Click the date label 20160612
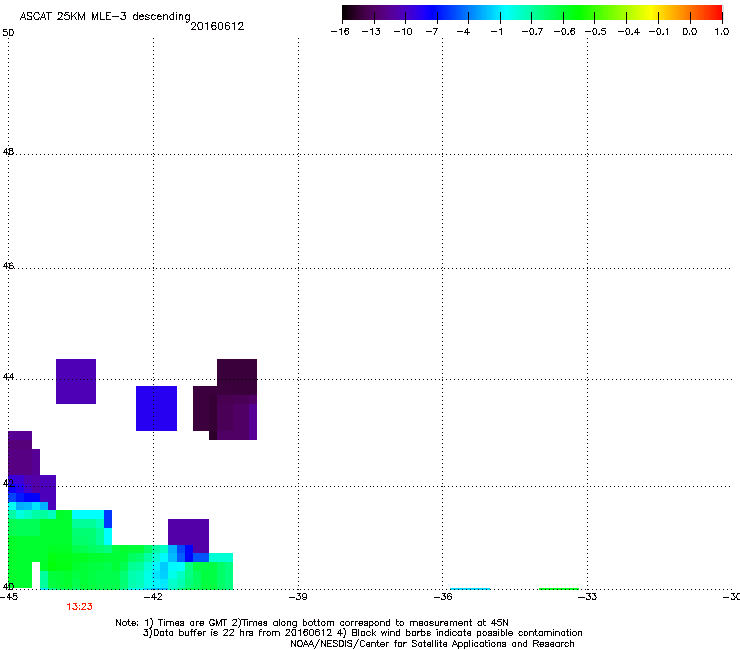Viewport: 740px width, 650px height. pos(217,26)
